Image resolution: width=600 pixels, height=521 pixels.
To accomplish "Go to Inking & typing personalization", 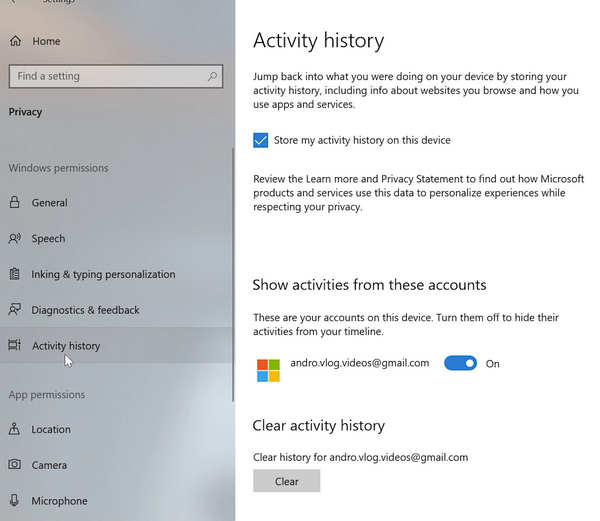I will pyautogui.click(x=103, y=274).
